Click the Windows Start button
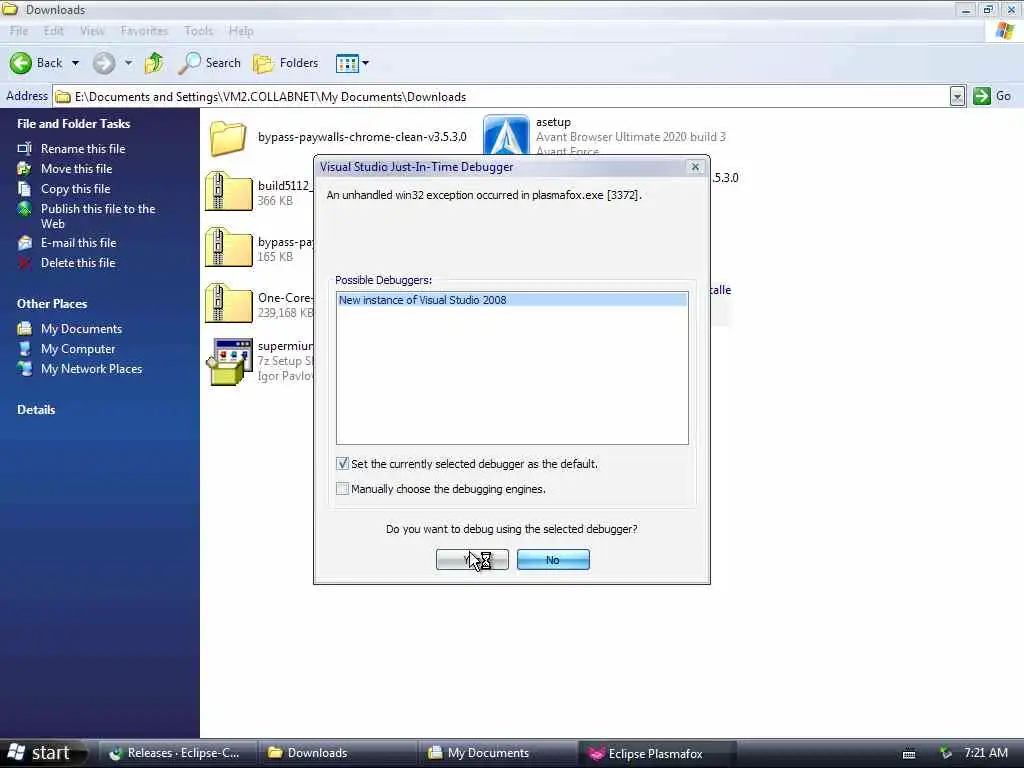Screen dimensions: 1024x768 (43, 753)
